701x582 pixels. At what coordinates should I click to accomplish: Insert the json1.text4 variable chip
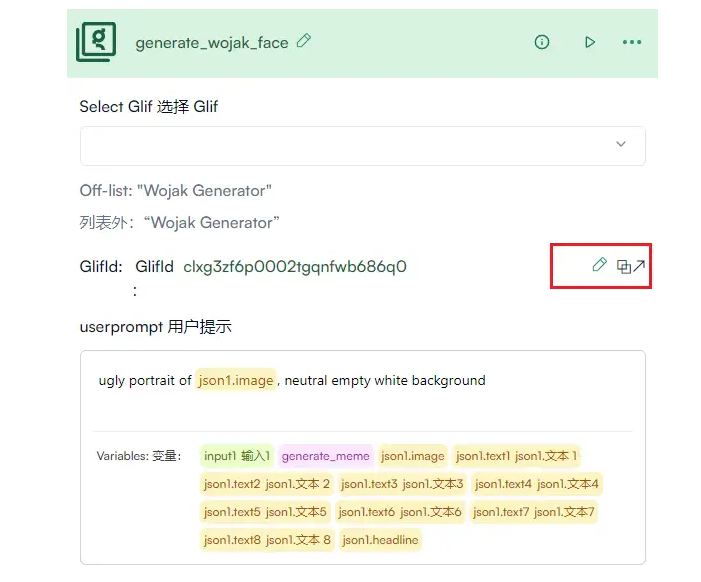click(x=536, y=484)
